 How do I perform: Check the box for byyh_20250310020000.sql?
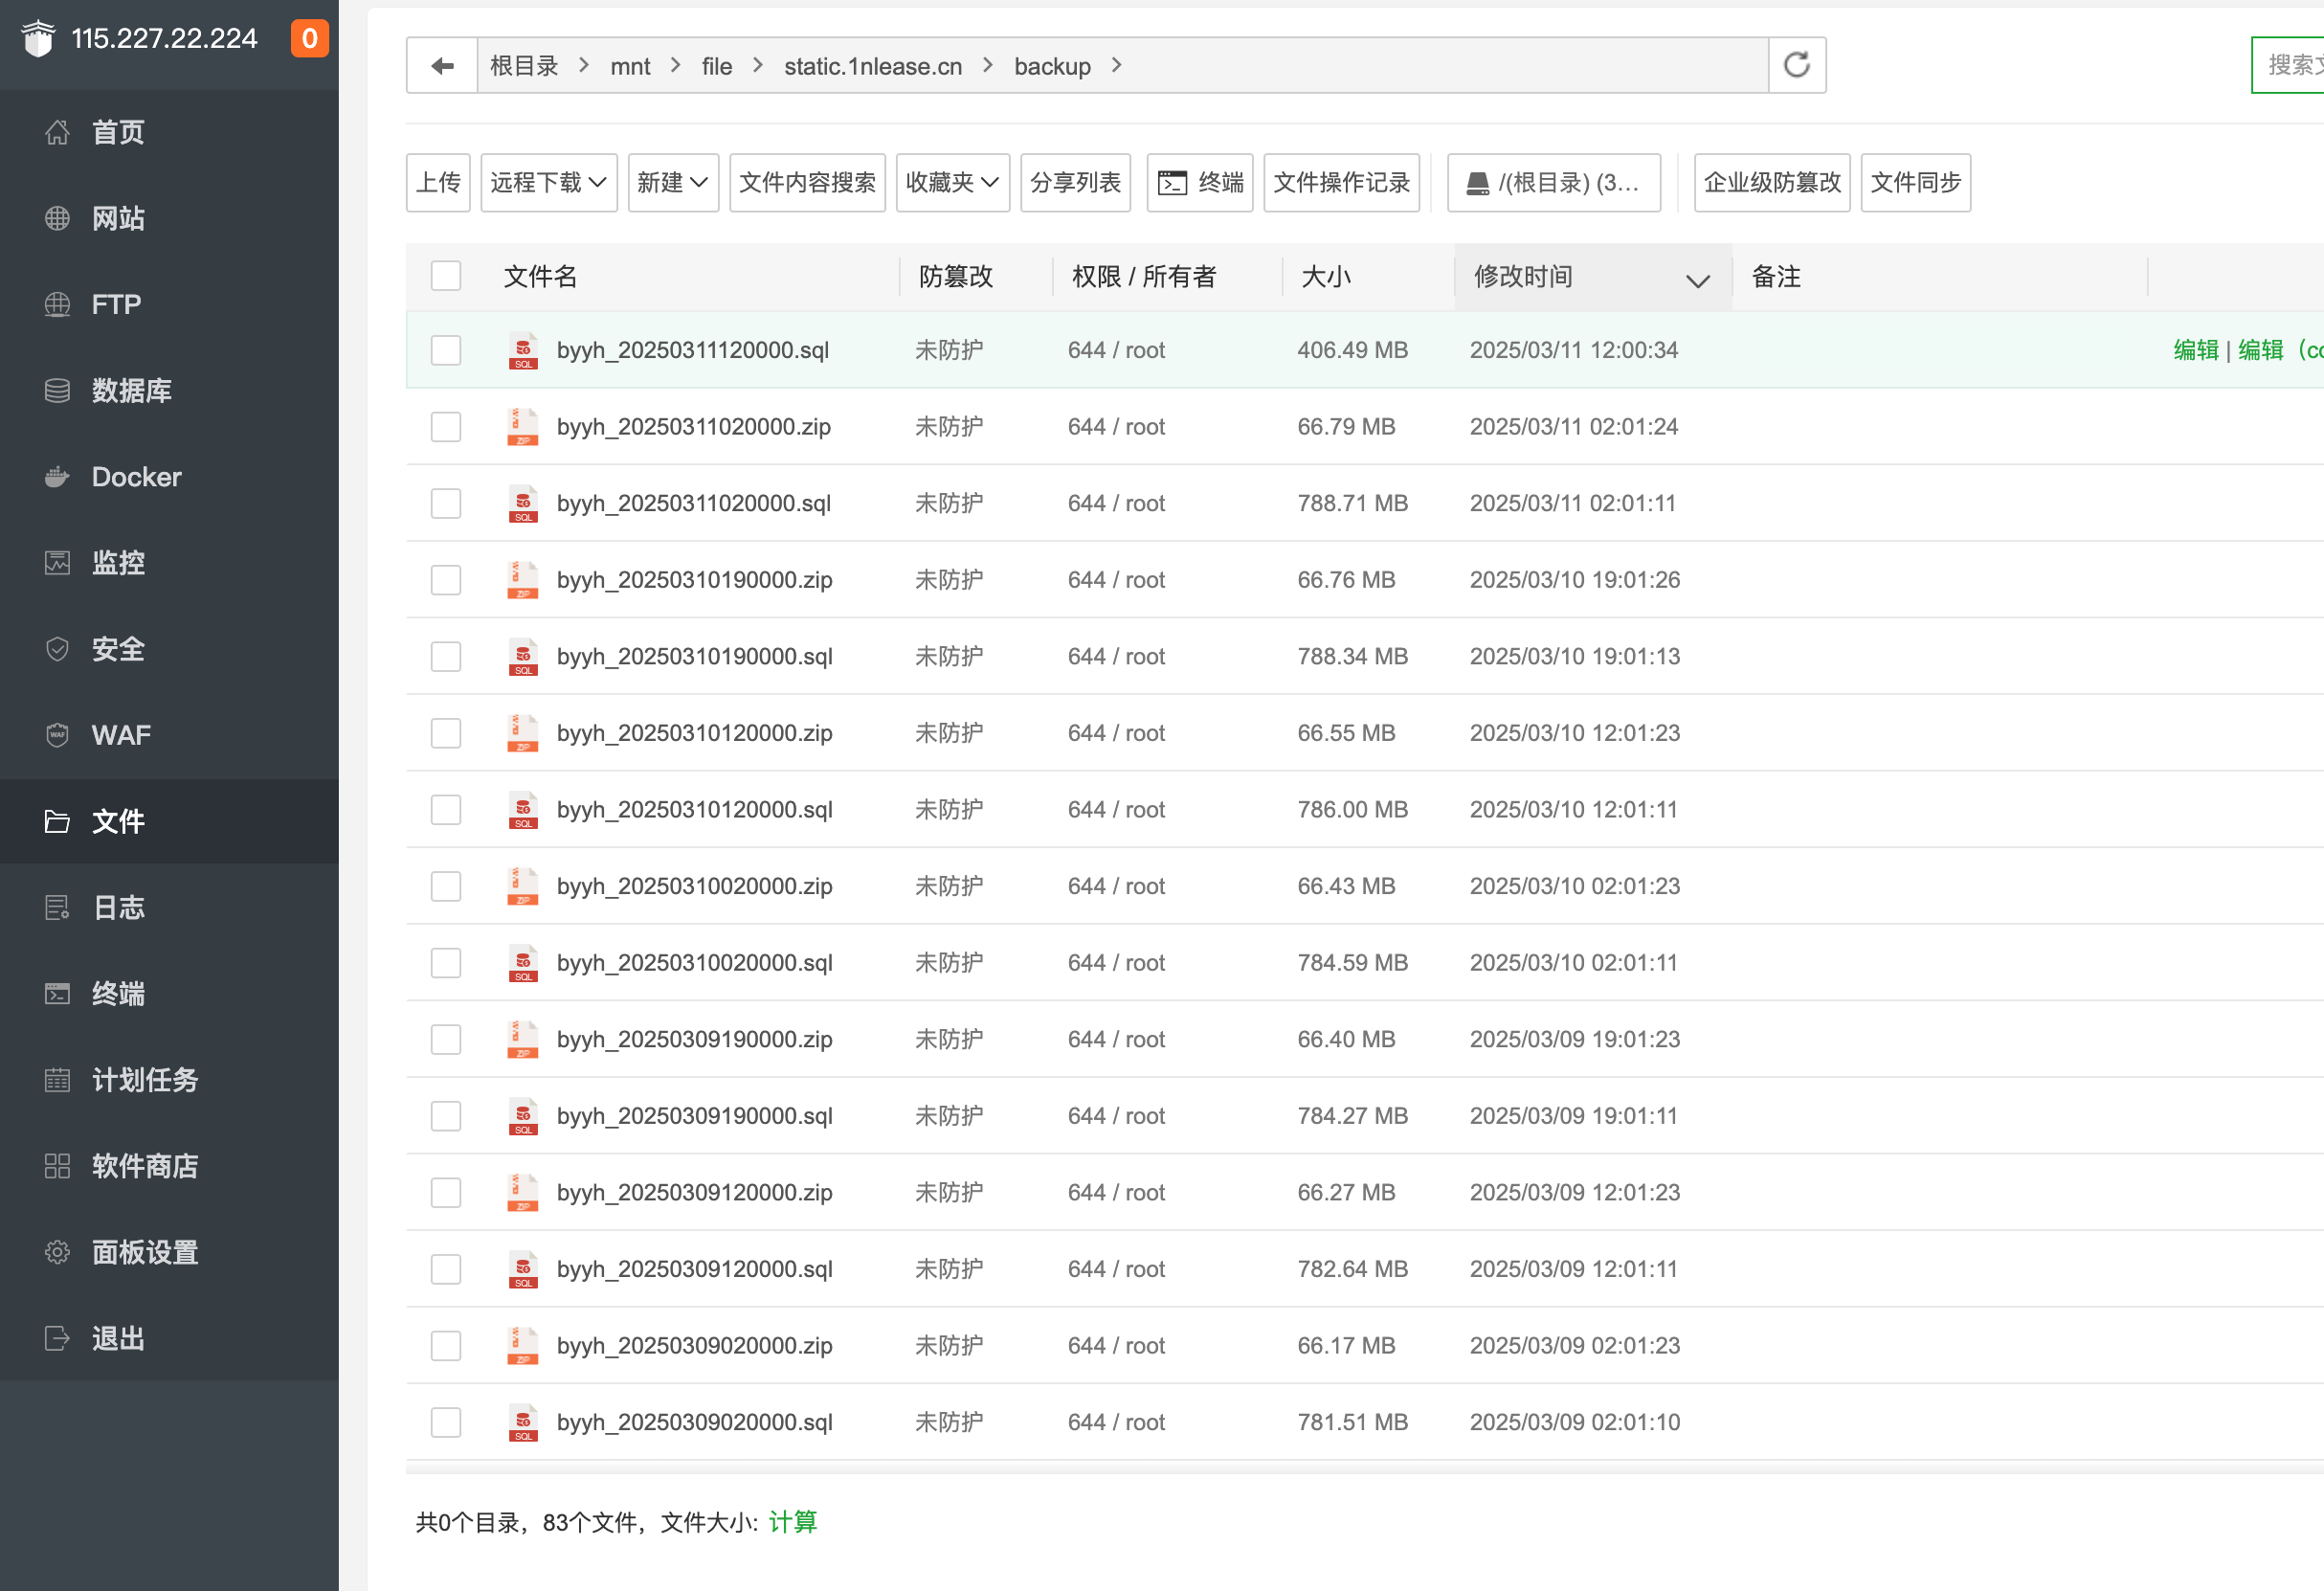[x=446, y=962]
